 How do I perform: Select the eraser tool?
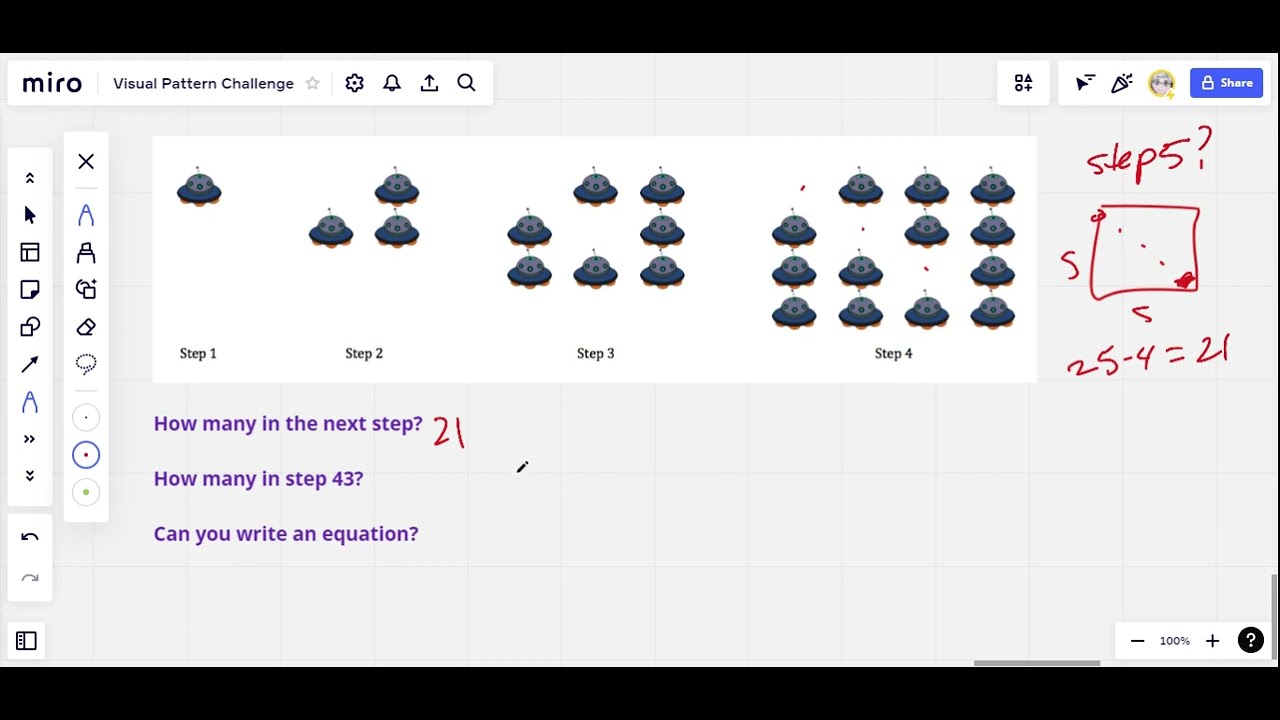click(86, 327)
